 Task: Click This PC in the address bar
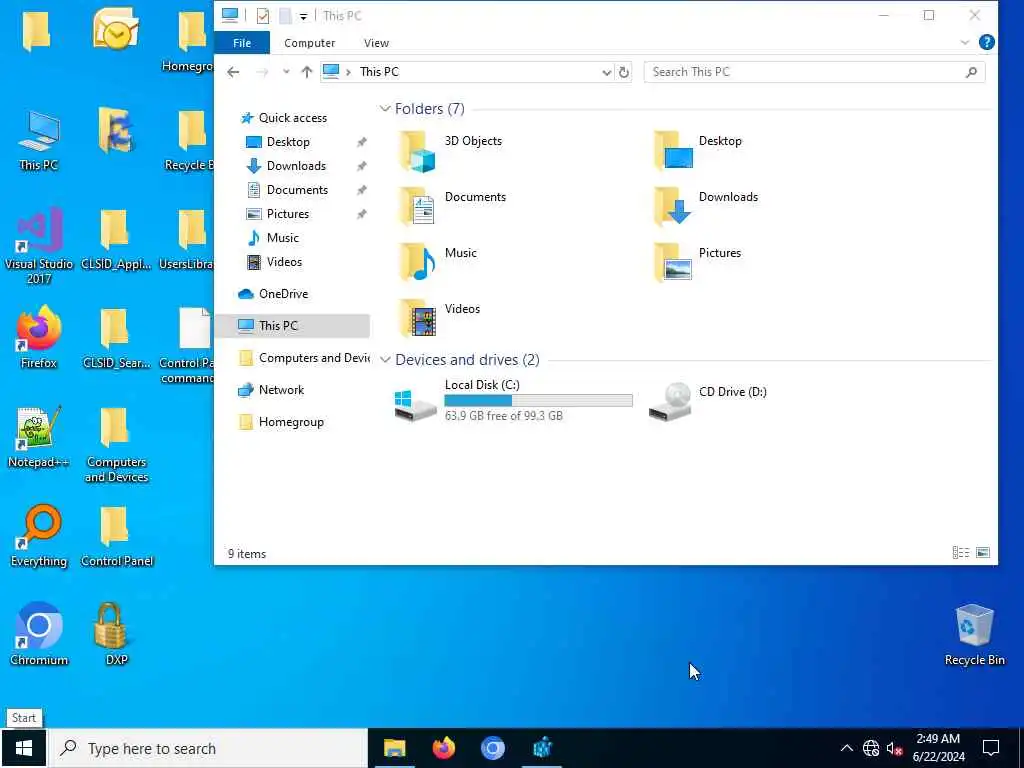(x=379, y=72)
